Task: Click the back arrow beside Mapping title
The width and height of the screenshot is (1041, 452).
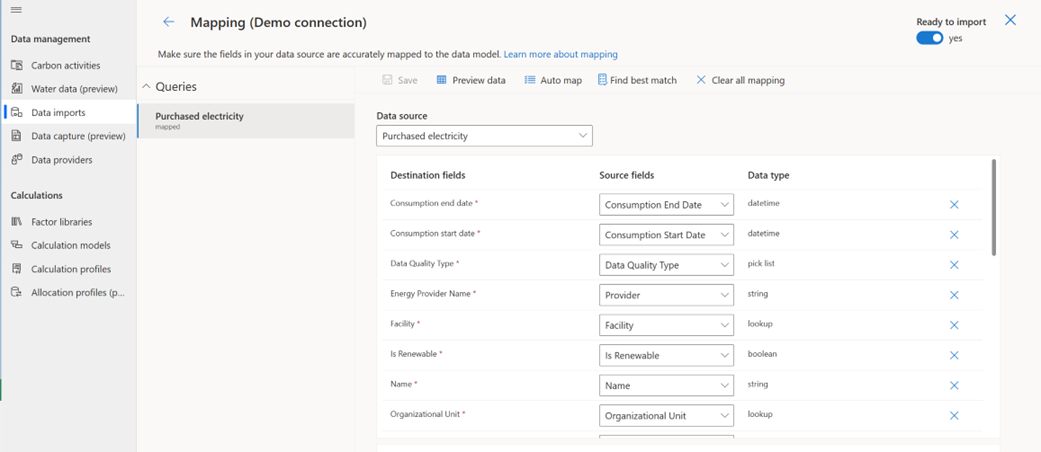Action: pos(168,22)
